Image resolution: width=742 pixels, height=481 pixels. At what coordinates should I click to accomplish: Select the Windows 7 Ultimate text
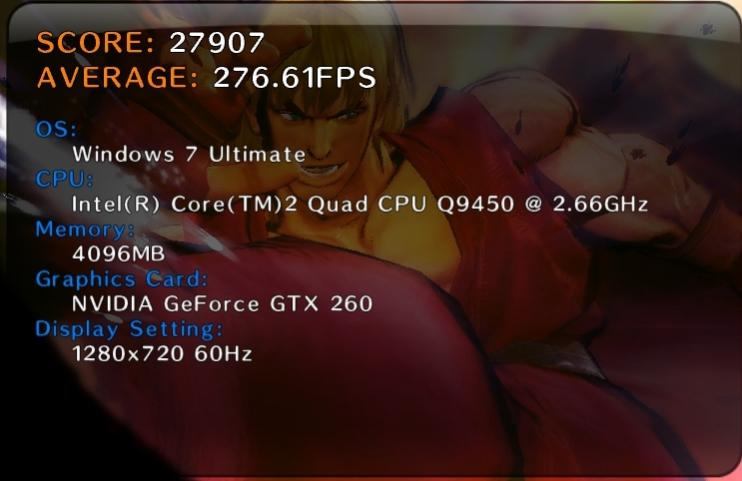[x=189, y=154]
